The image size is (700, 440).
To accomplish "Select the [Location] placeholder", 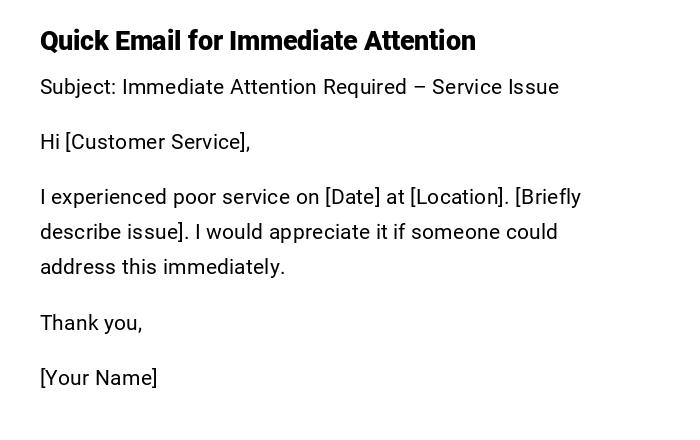I will (458, 197).
